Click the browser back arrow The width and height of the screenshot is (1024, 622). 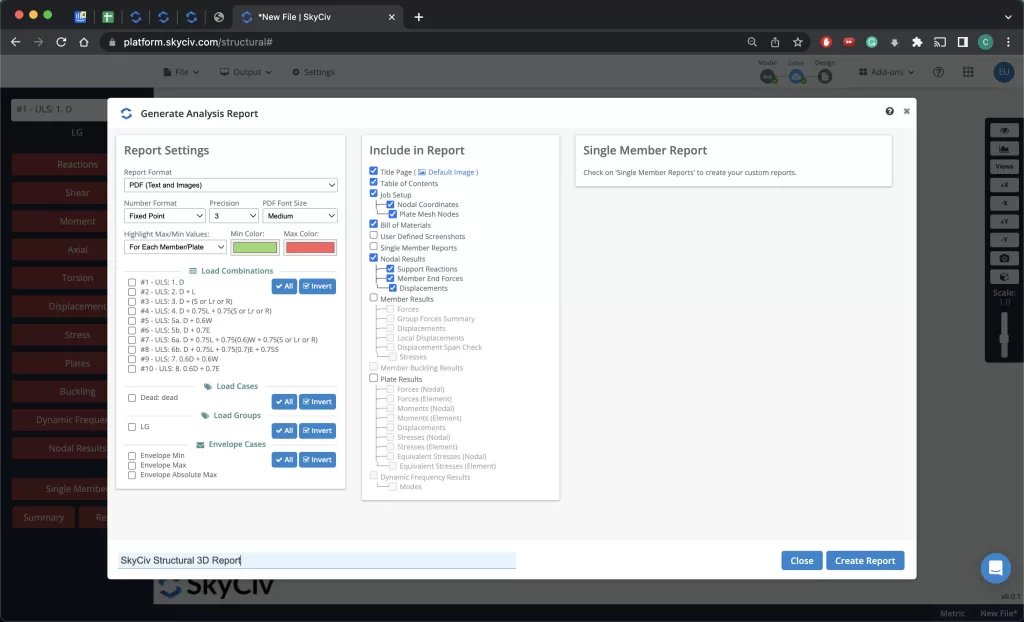[x=16, y=42]
